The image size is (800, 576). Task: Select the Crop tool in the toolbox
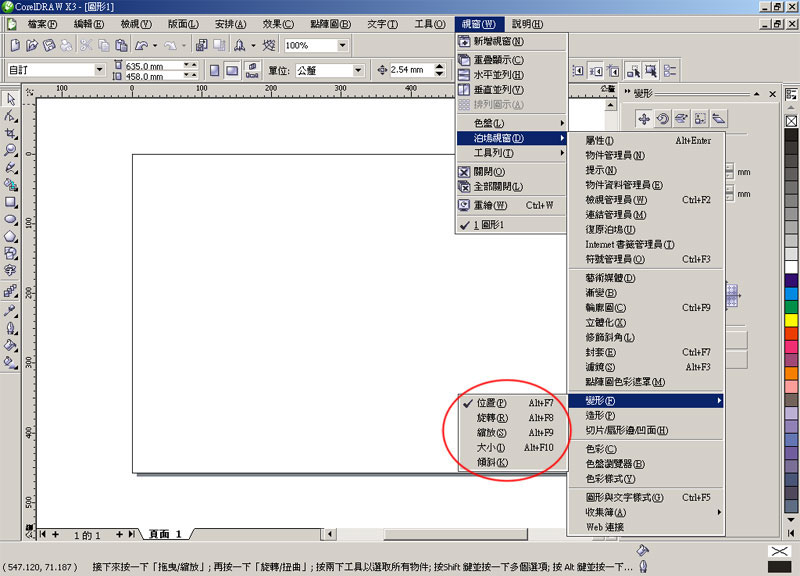tap(10, 134)
